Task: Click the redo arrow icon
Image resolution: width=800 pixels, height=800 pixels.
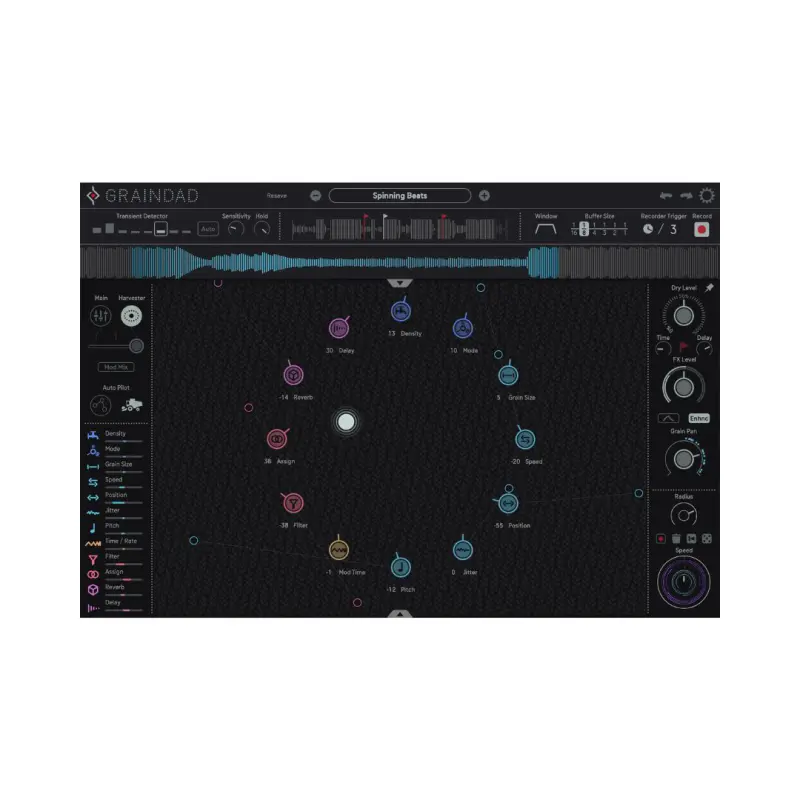Action: click(686, 195)
